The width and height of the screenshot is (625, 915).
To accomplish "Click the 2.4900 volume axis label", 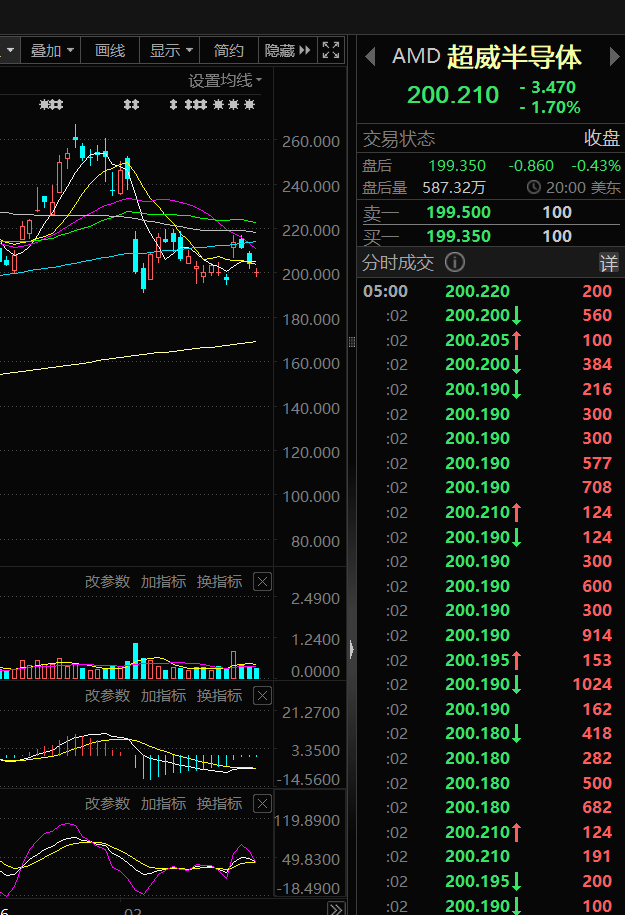I will pyautogui.click(x=315, y=599).
